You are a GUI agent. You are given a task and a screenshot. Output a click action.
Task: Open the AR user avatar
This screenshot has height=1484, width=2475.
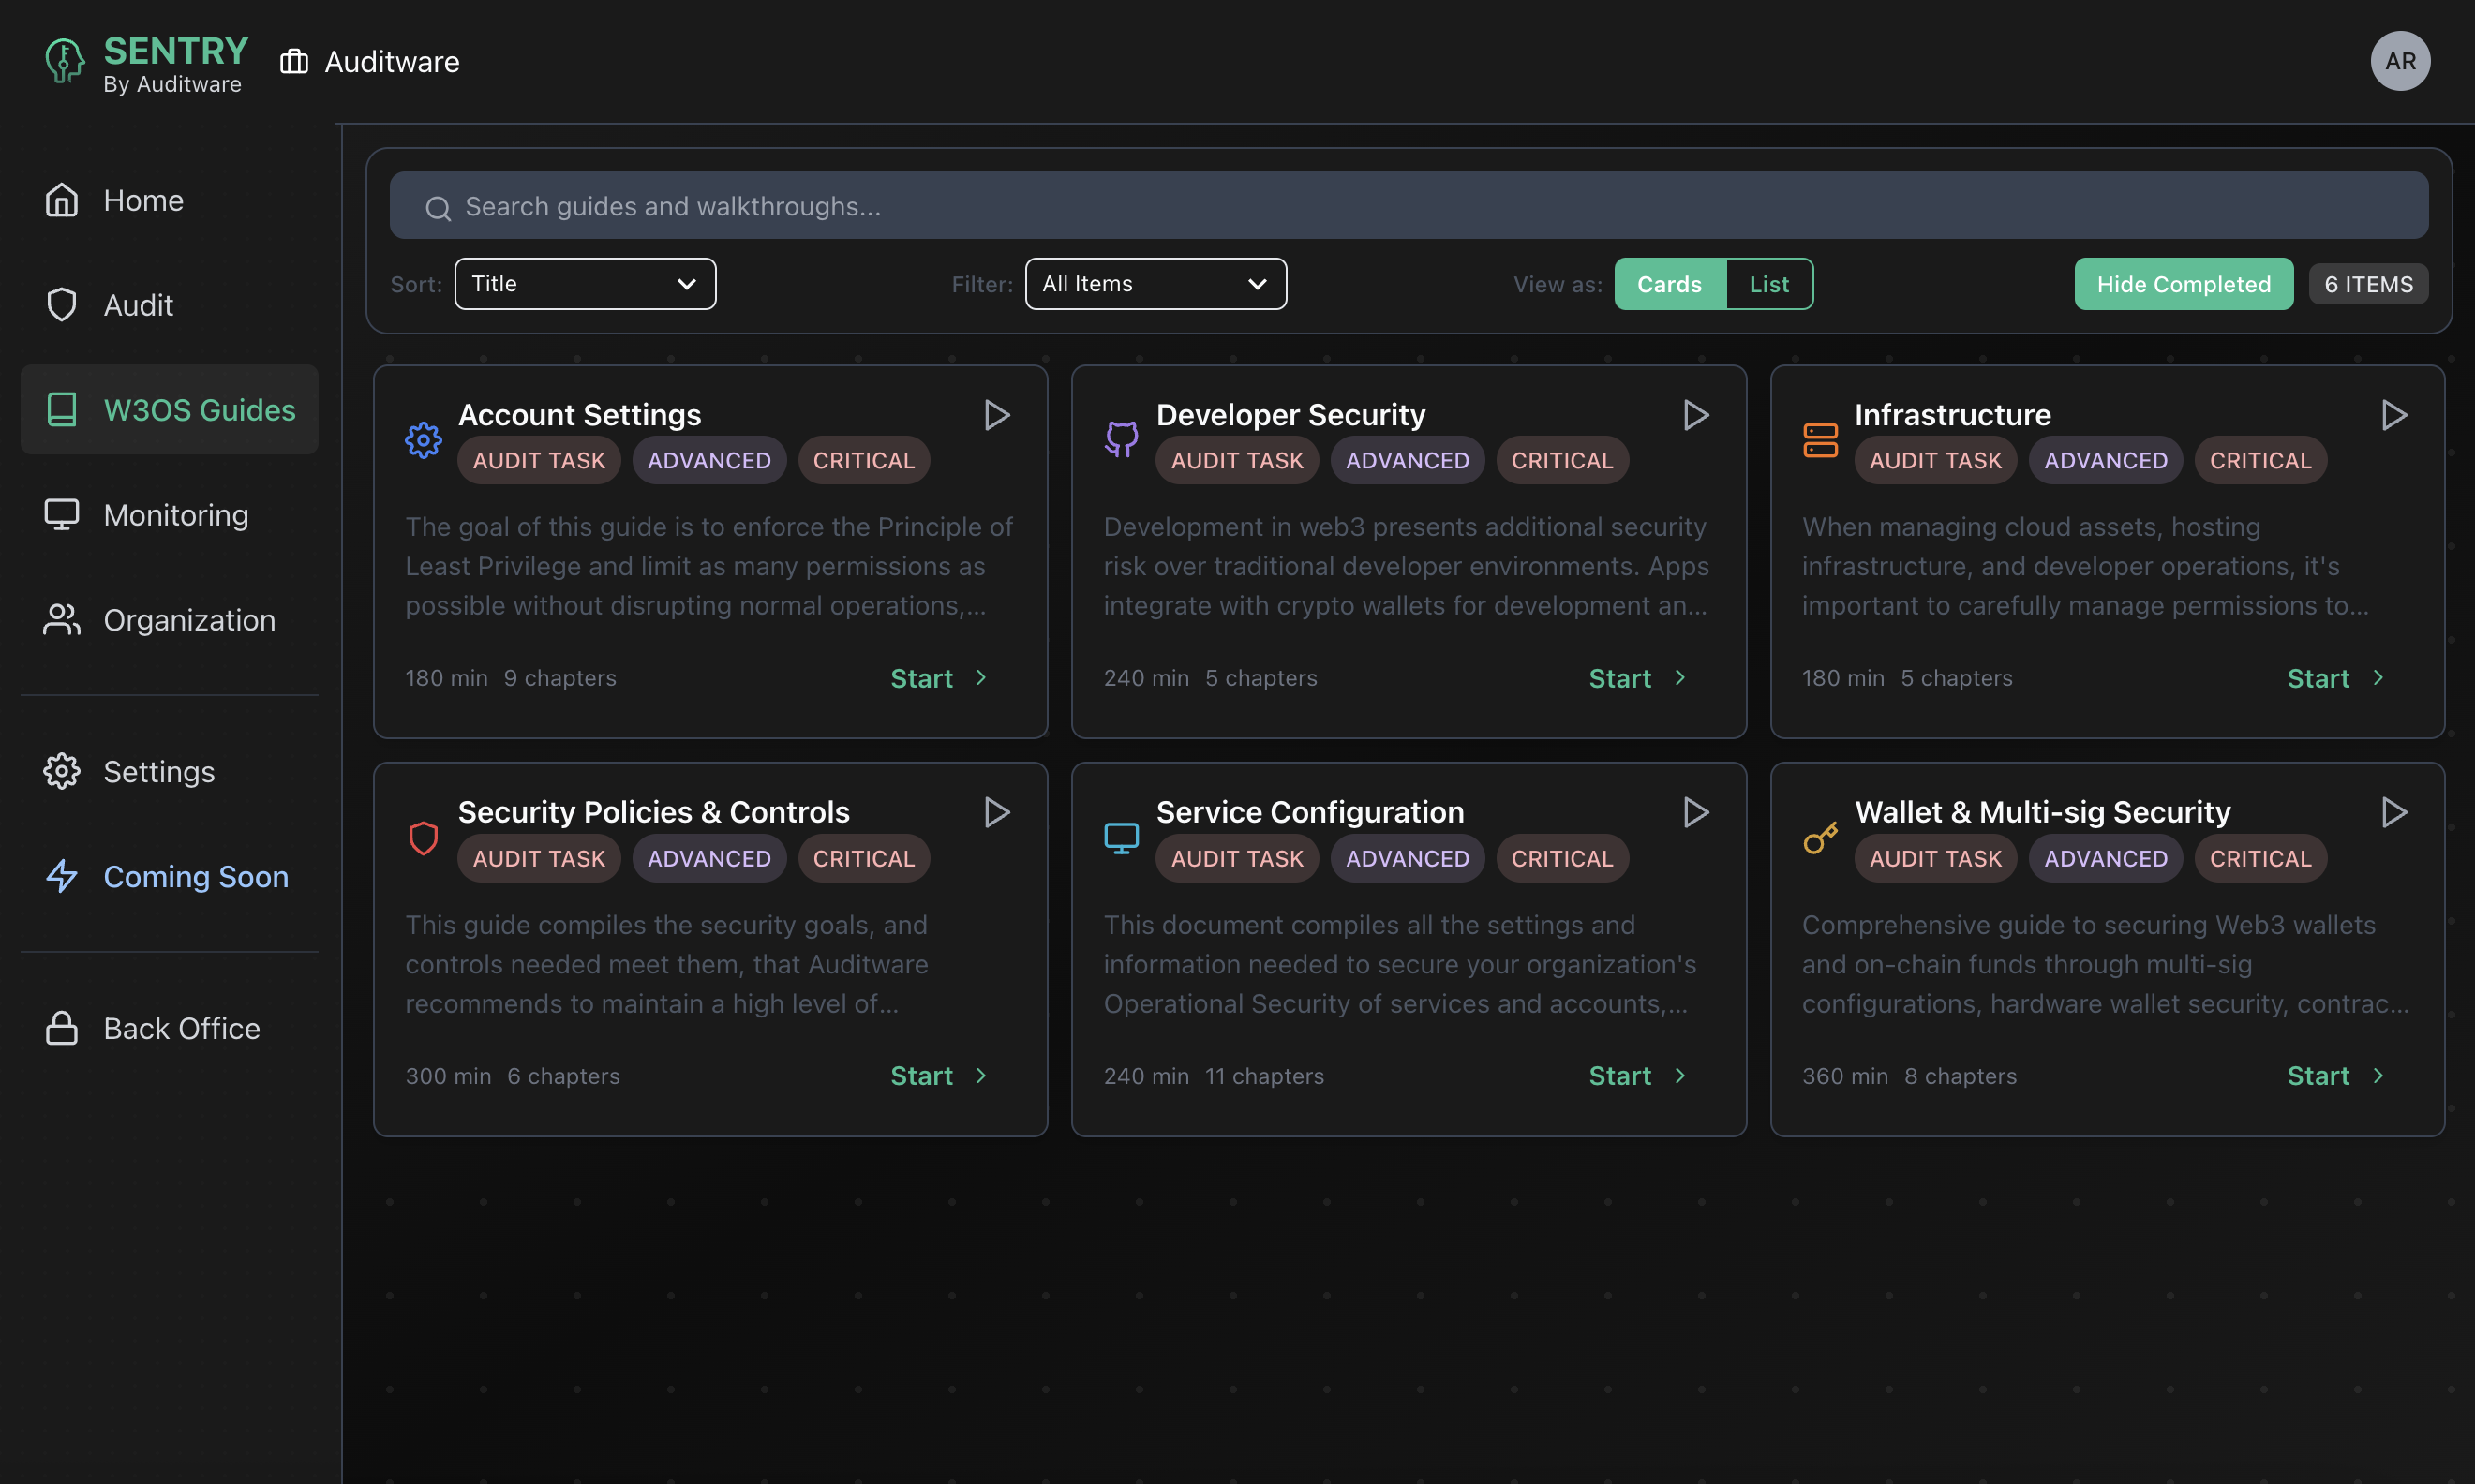click(2400, 61)
